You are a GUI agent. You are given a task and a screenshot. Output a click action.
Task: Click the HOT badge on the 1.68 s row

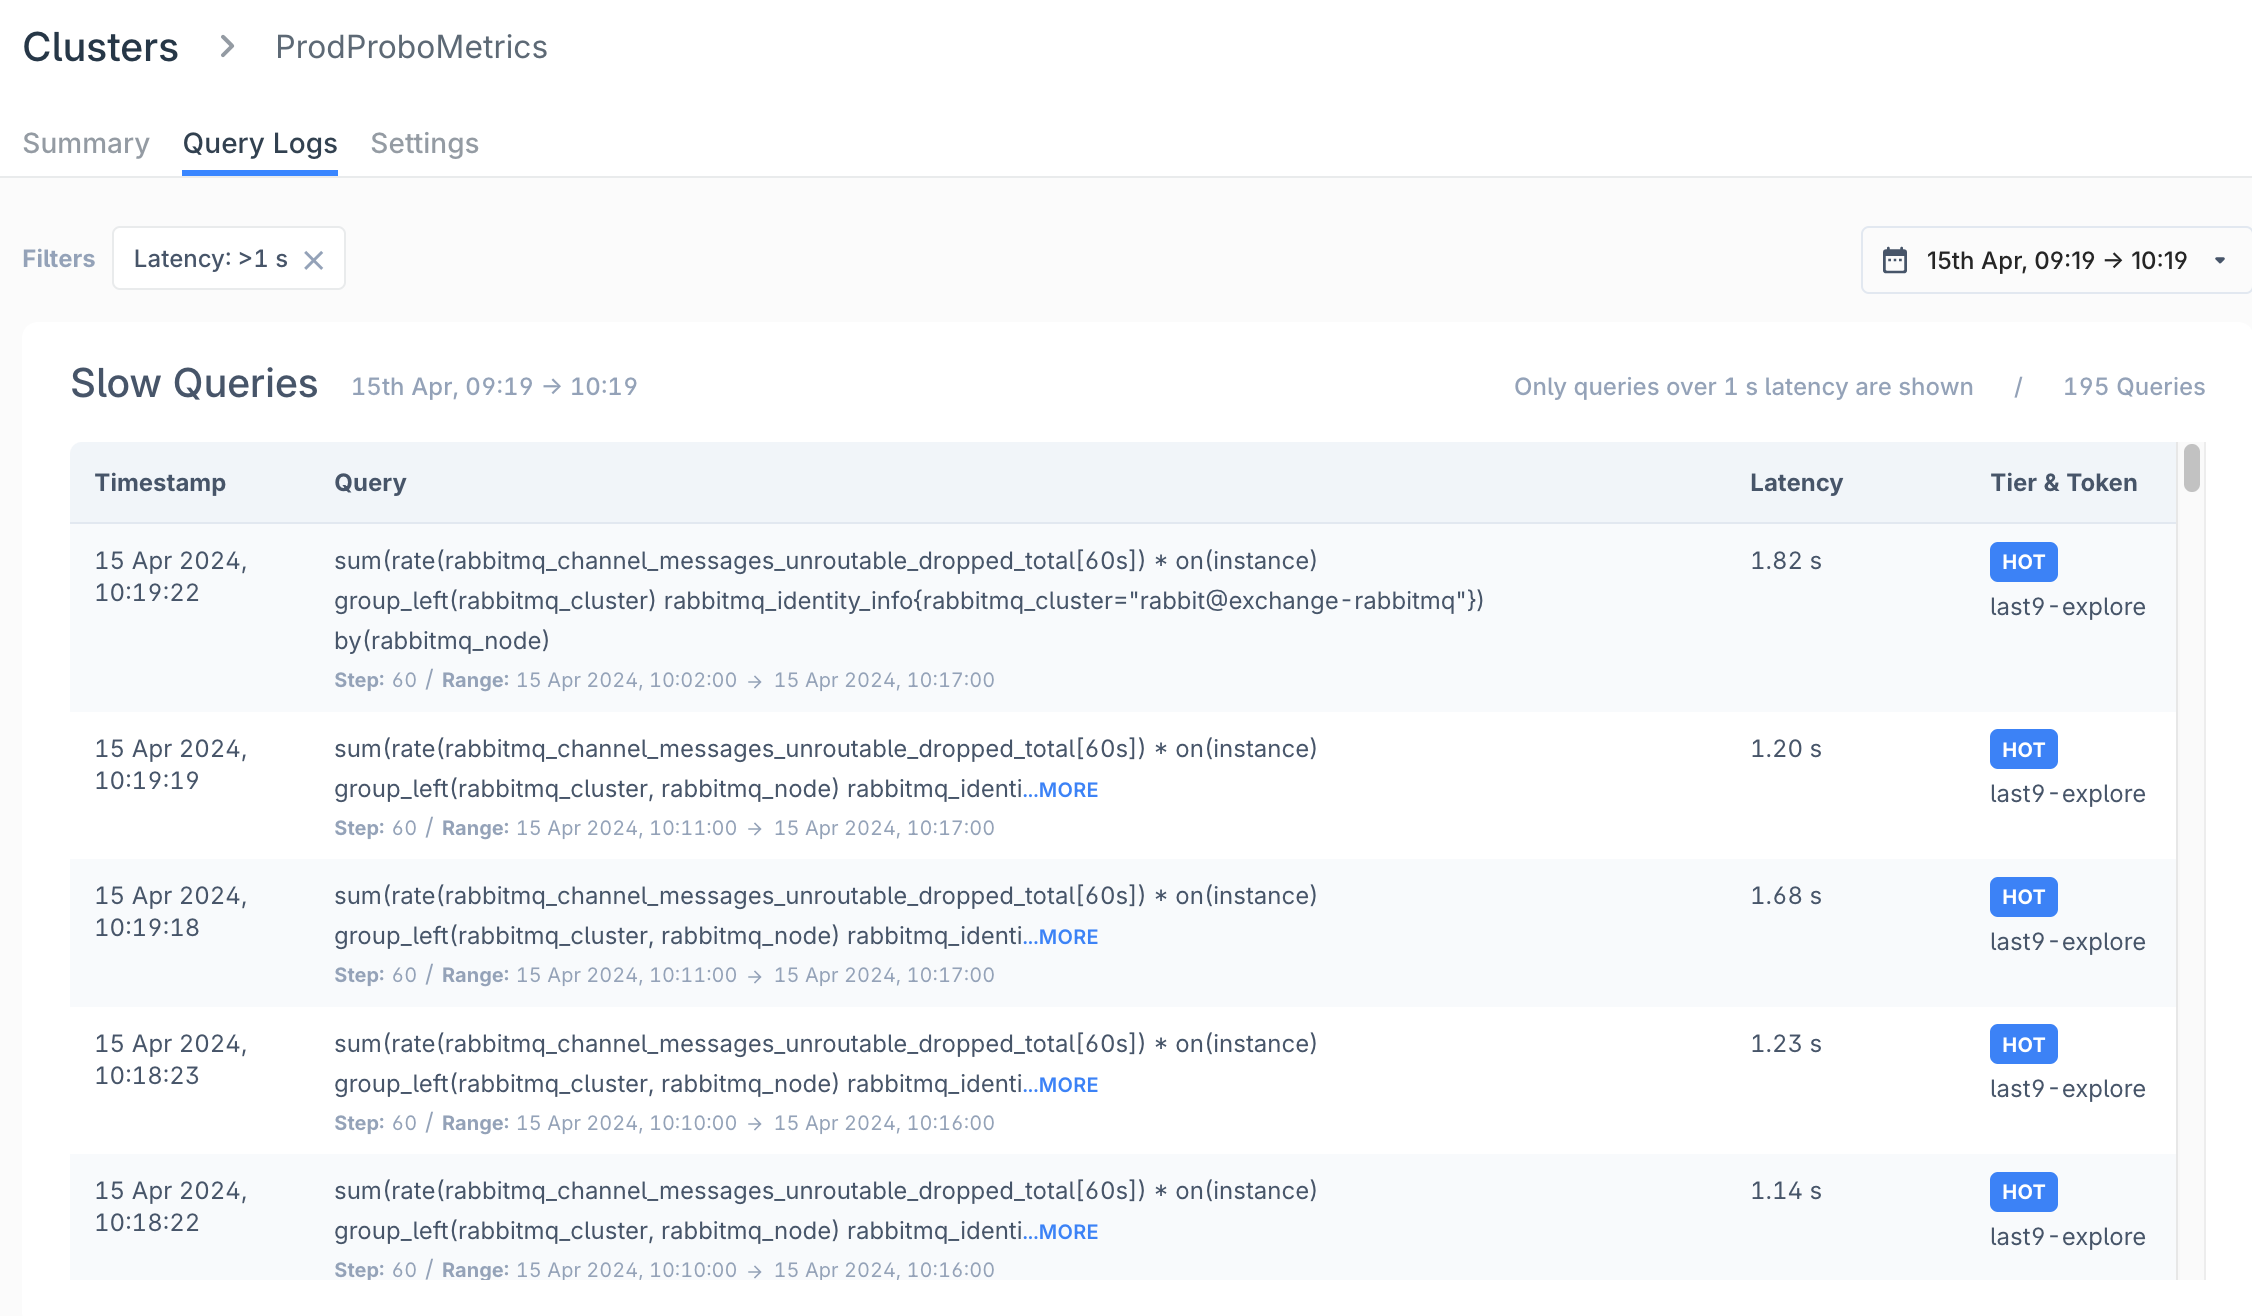[x=2023, y=897]
